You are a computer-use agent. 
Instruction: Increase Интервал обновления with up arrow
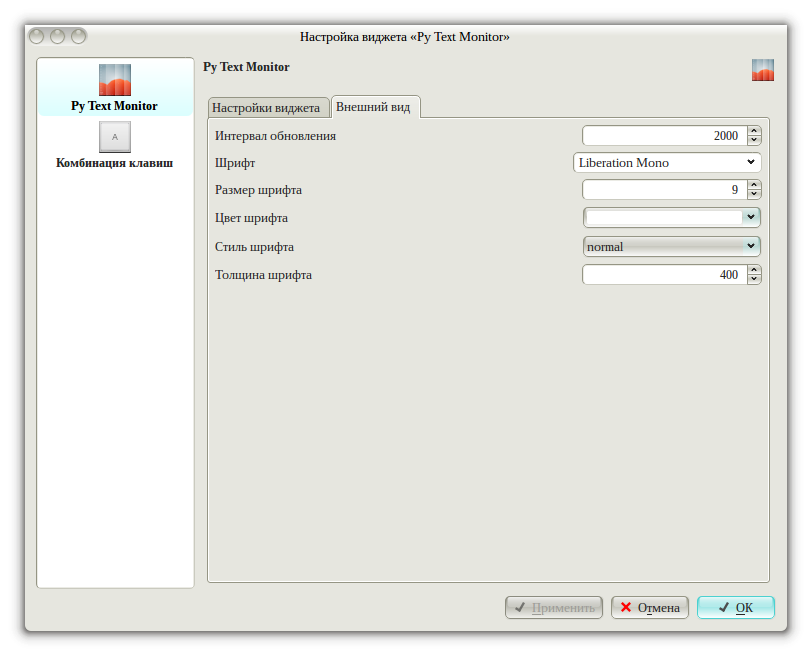[x=754, y=131]
